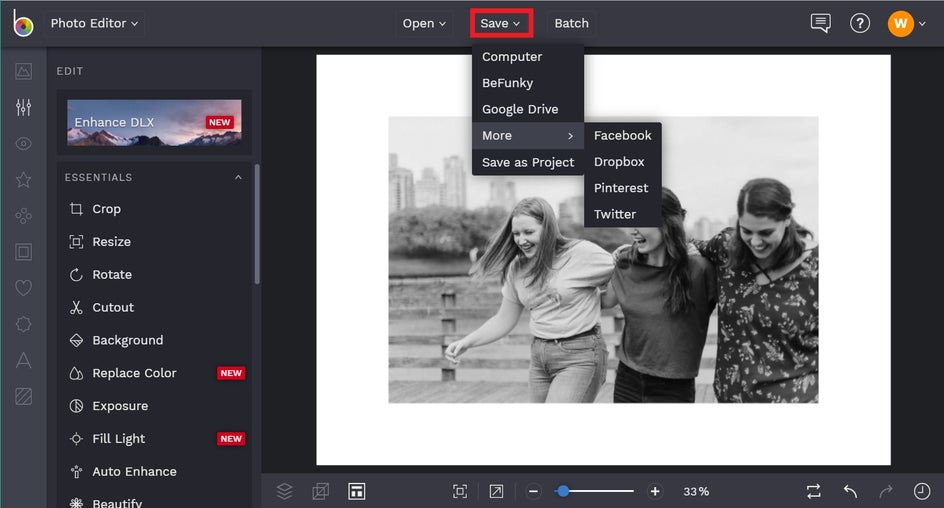Select the Text tool in sidebar

pos(23,361)
